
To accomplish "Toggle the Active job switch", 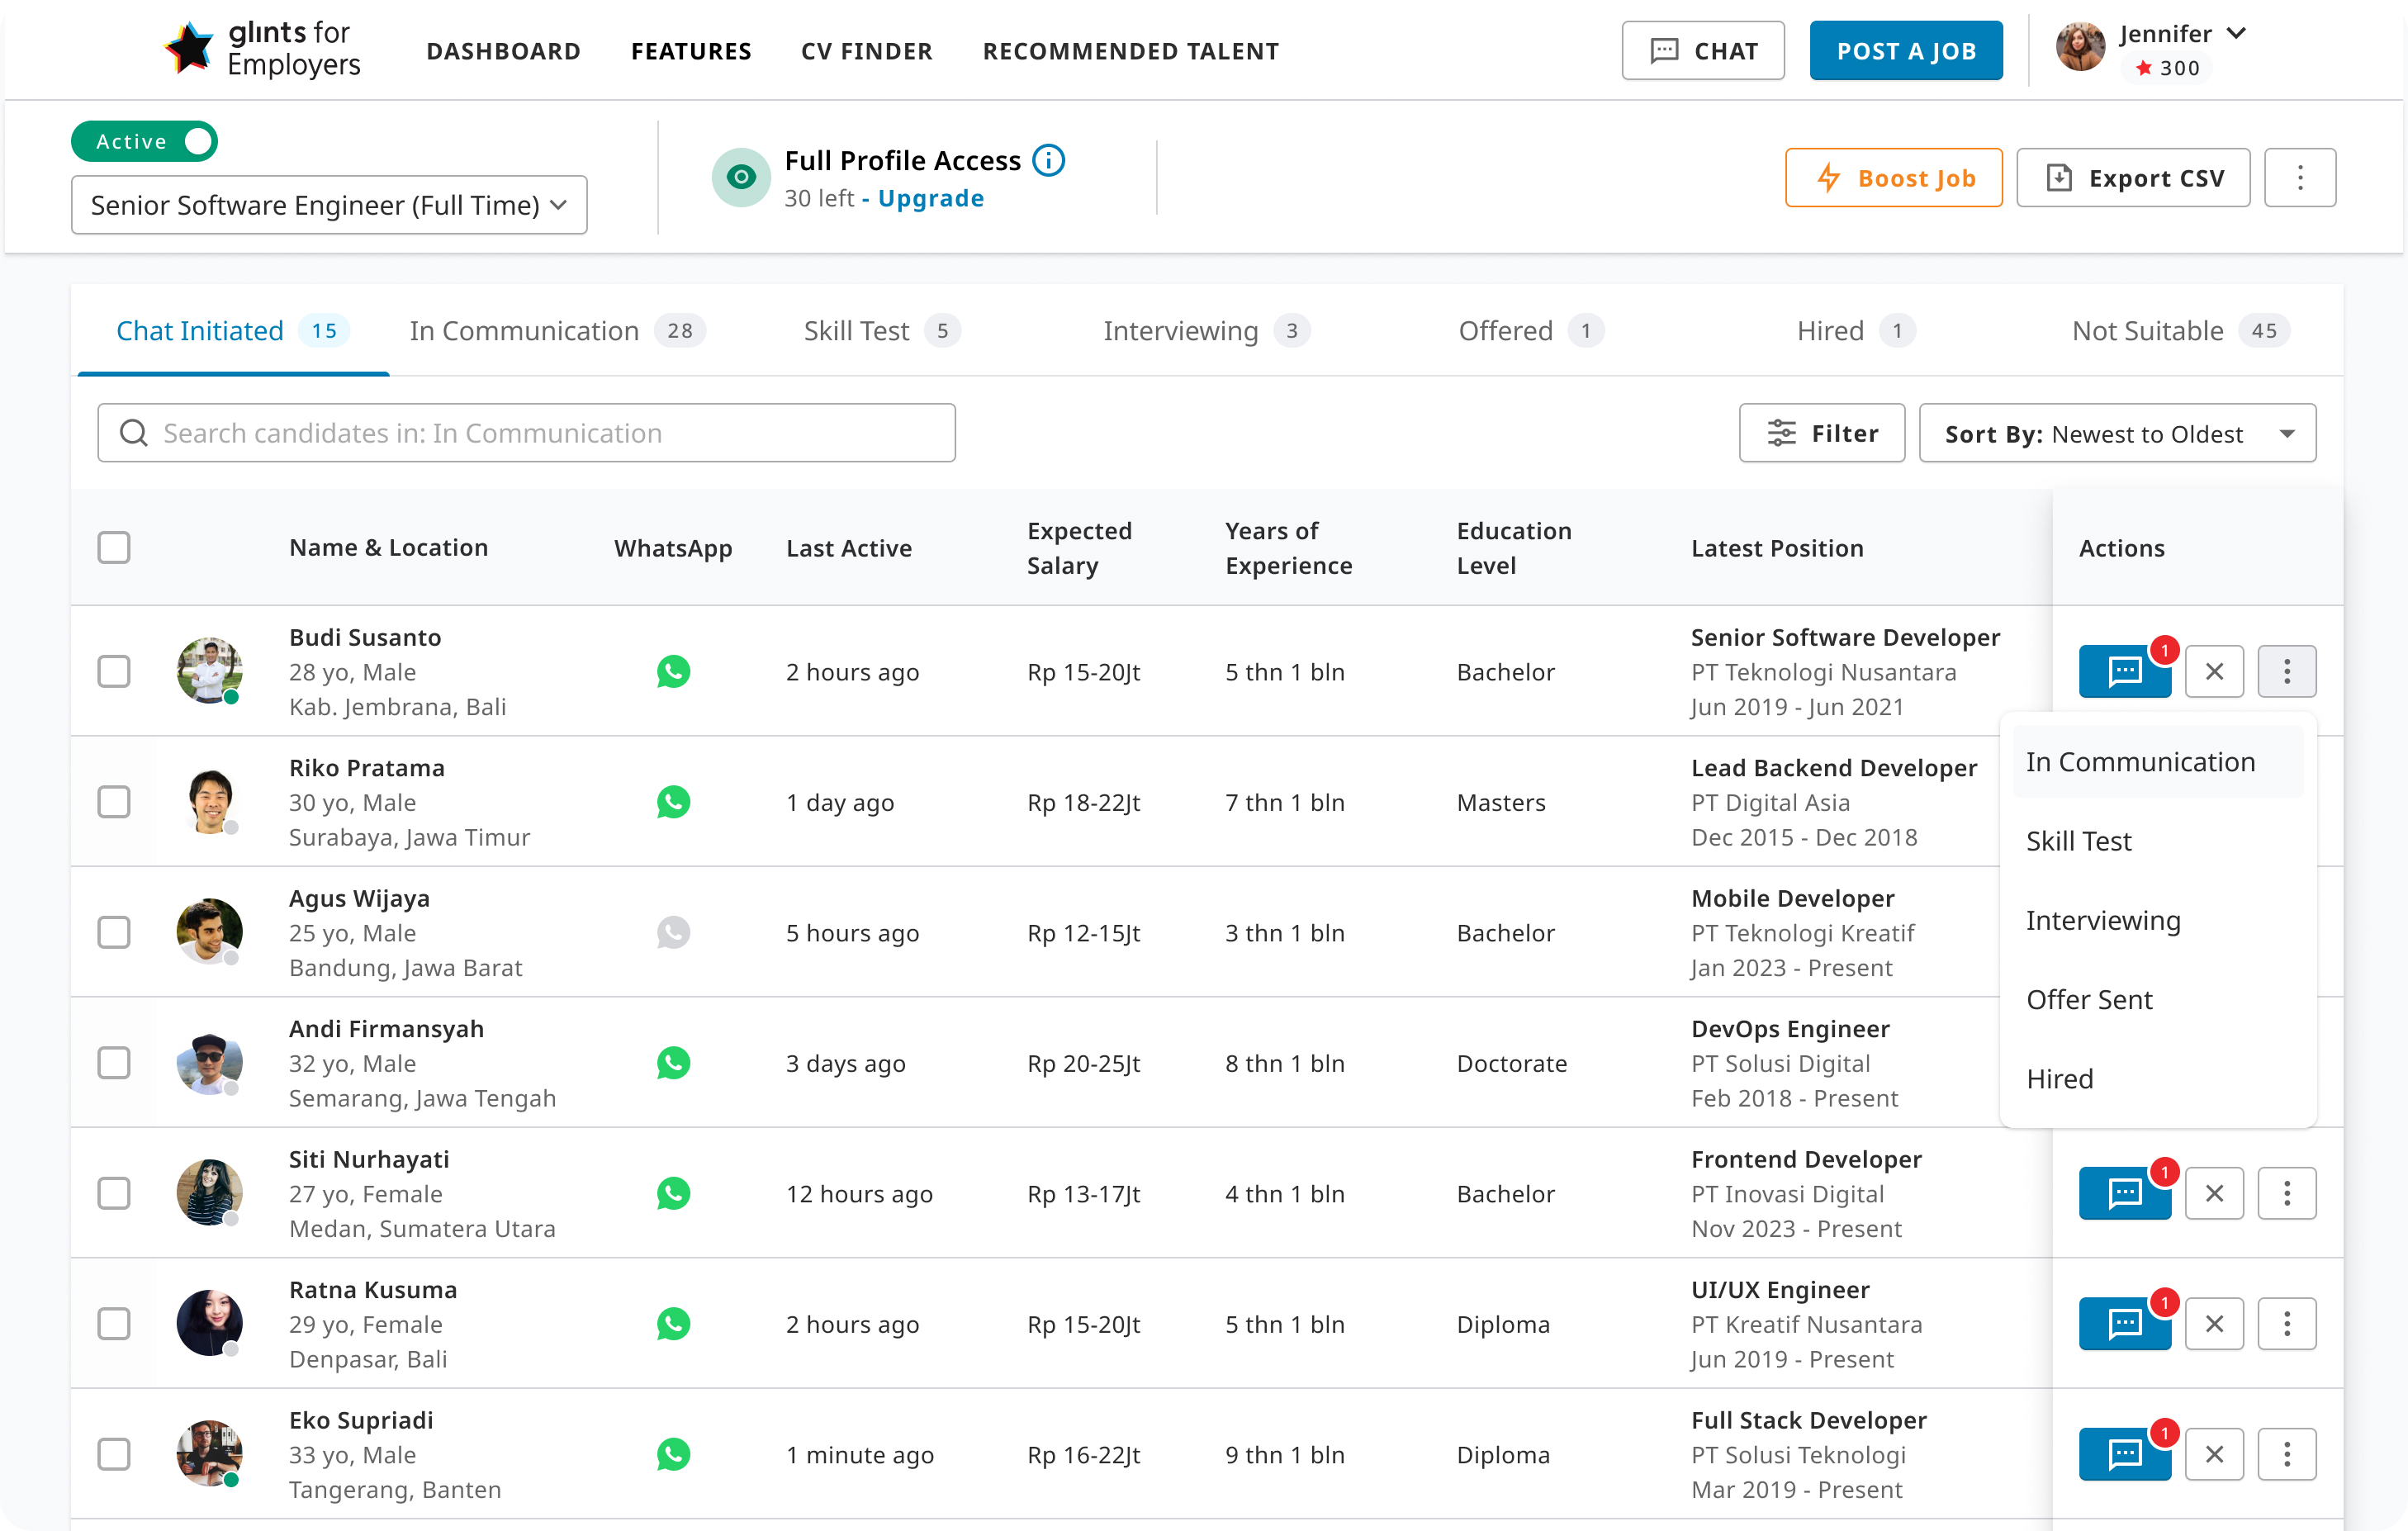I will pyautogui.click(x=144, y=141).
